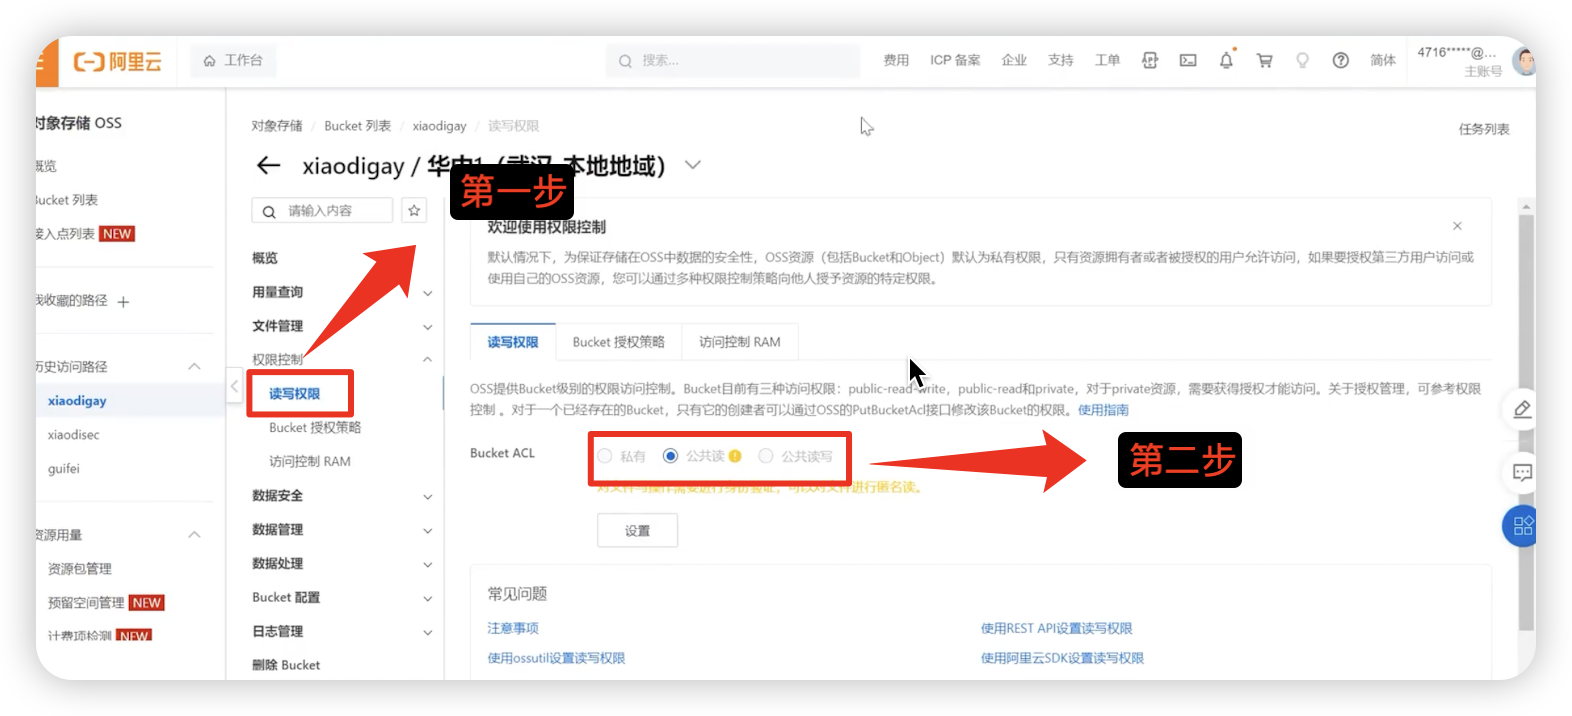Open 预留空间管理 in the sidebar
This screenshot has width=1572, height=716.
click(86, 603)
